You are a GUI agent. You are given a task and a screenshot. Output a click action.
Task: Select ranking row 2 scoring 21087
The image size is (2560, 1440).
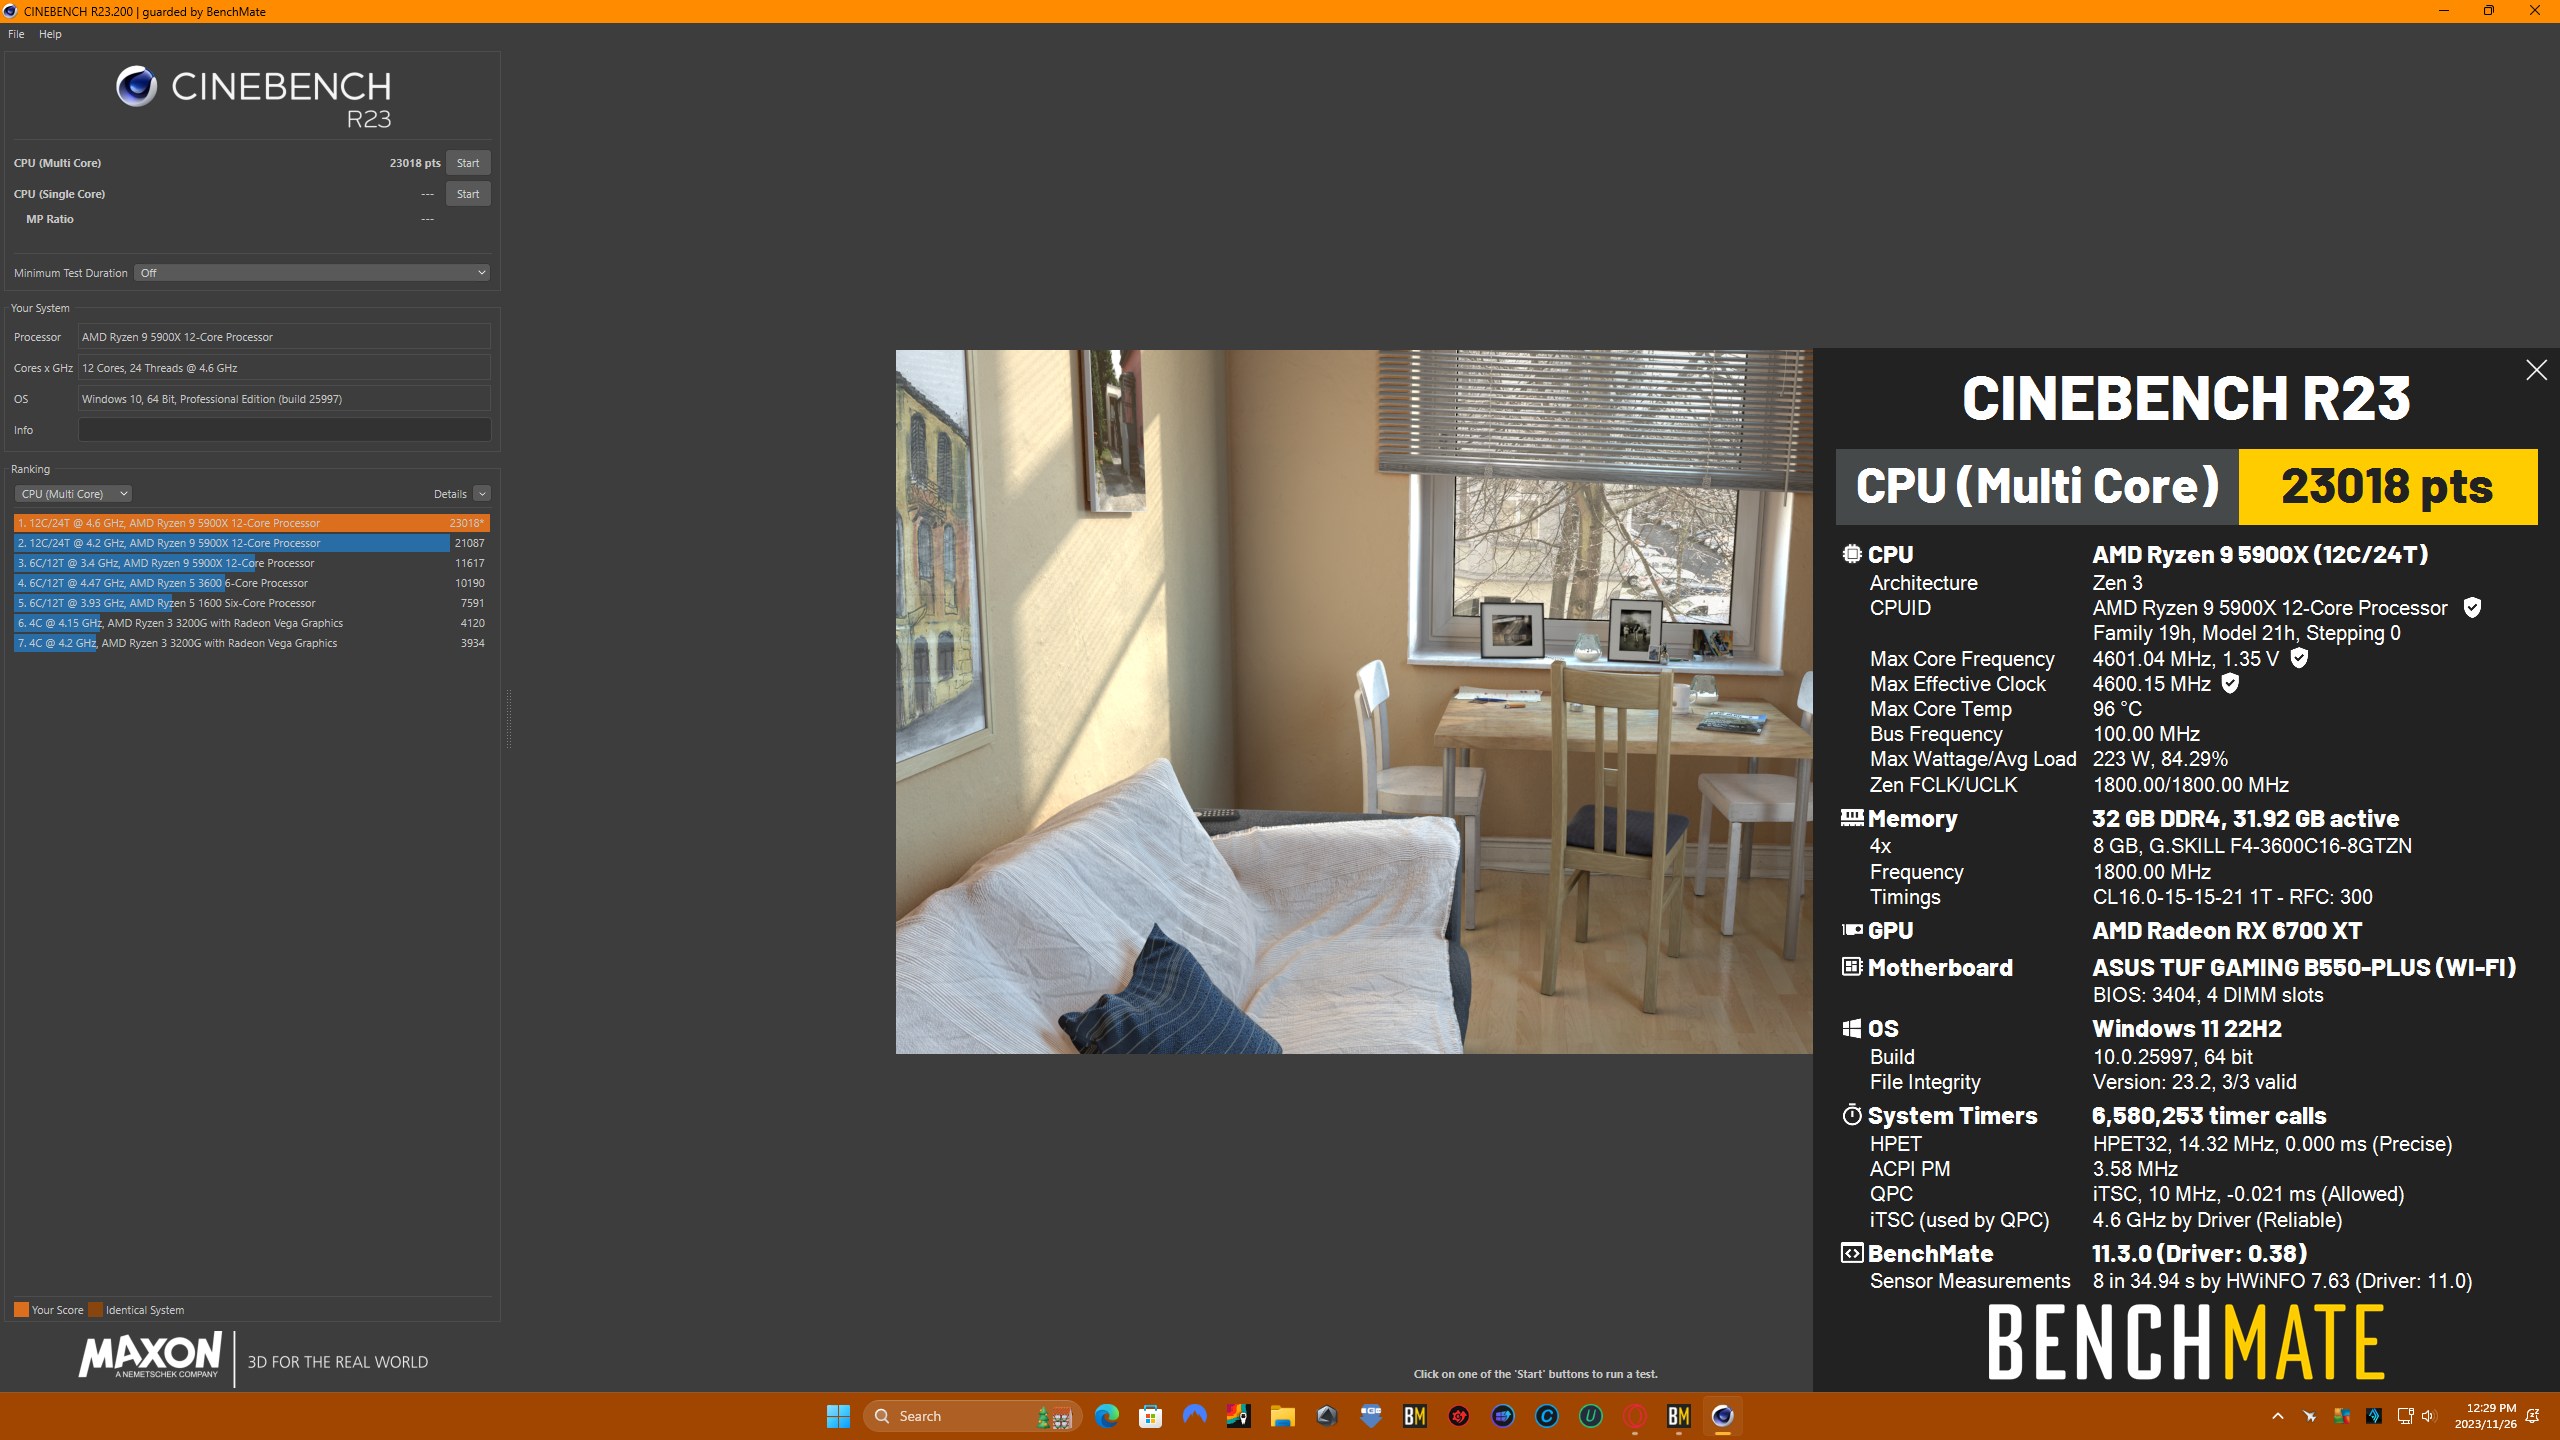coord(252,543)
